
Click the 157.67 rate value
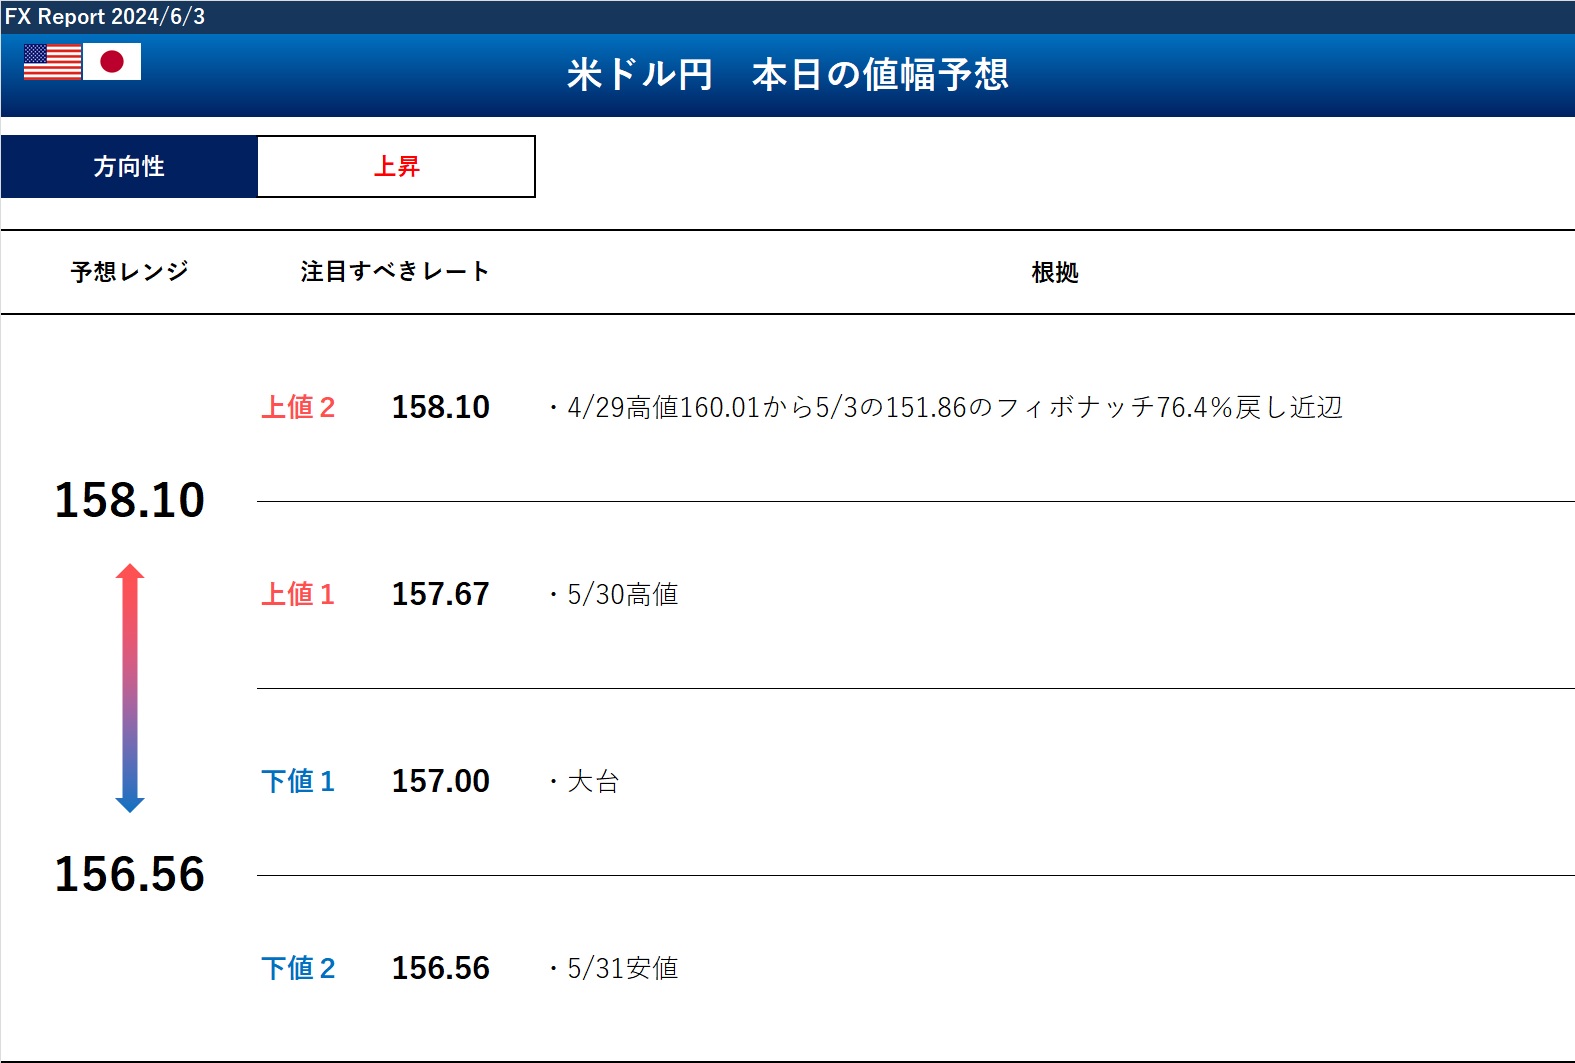tap(440, 595)
